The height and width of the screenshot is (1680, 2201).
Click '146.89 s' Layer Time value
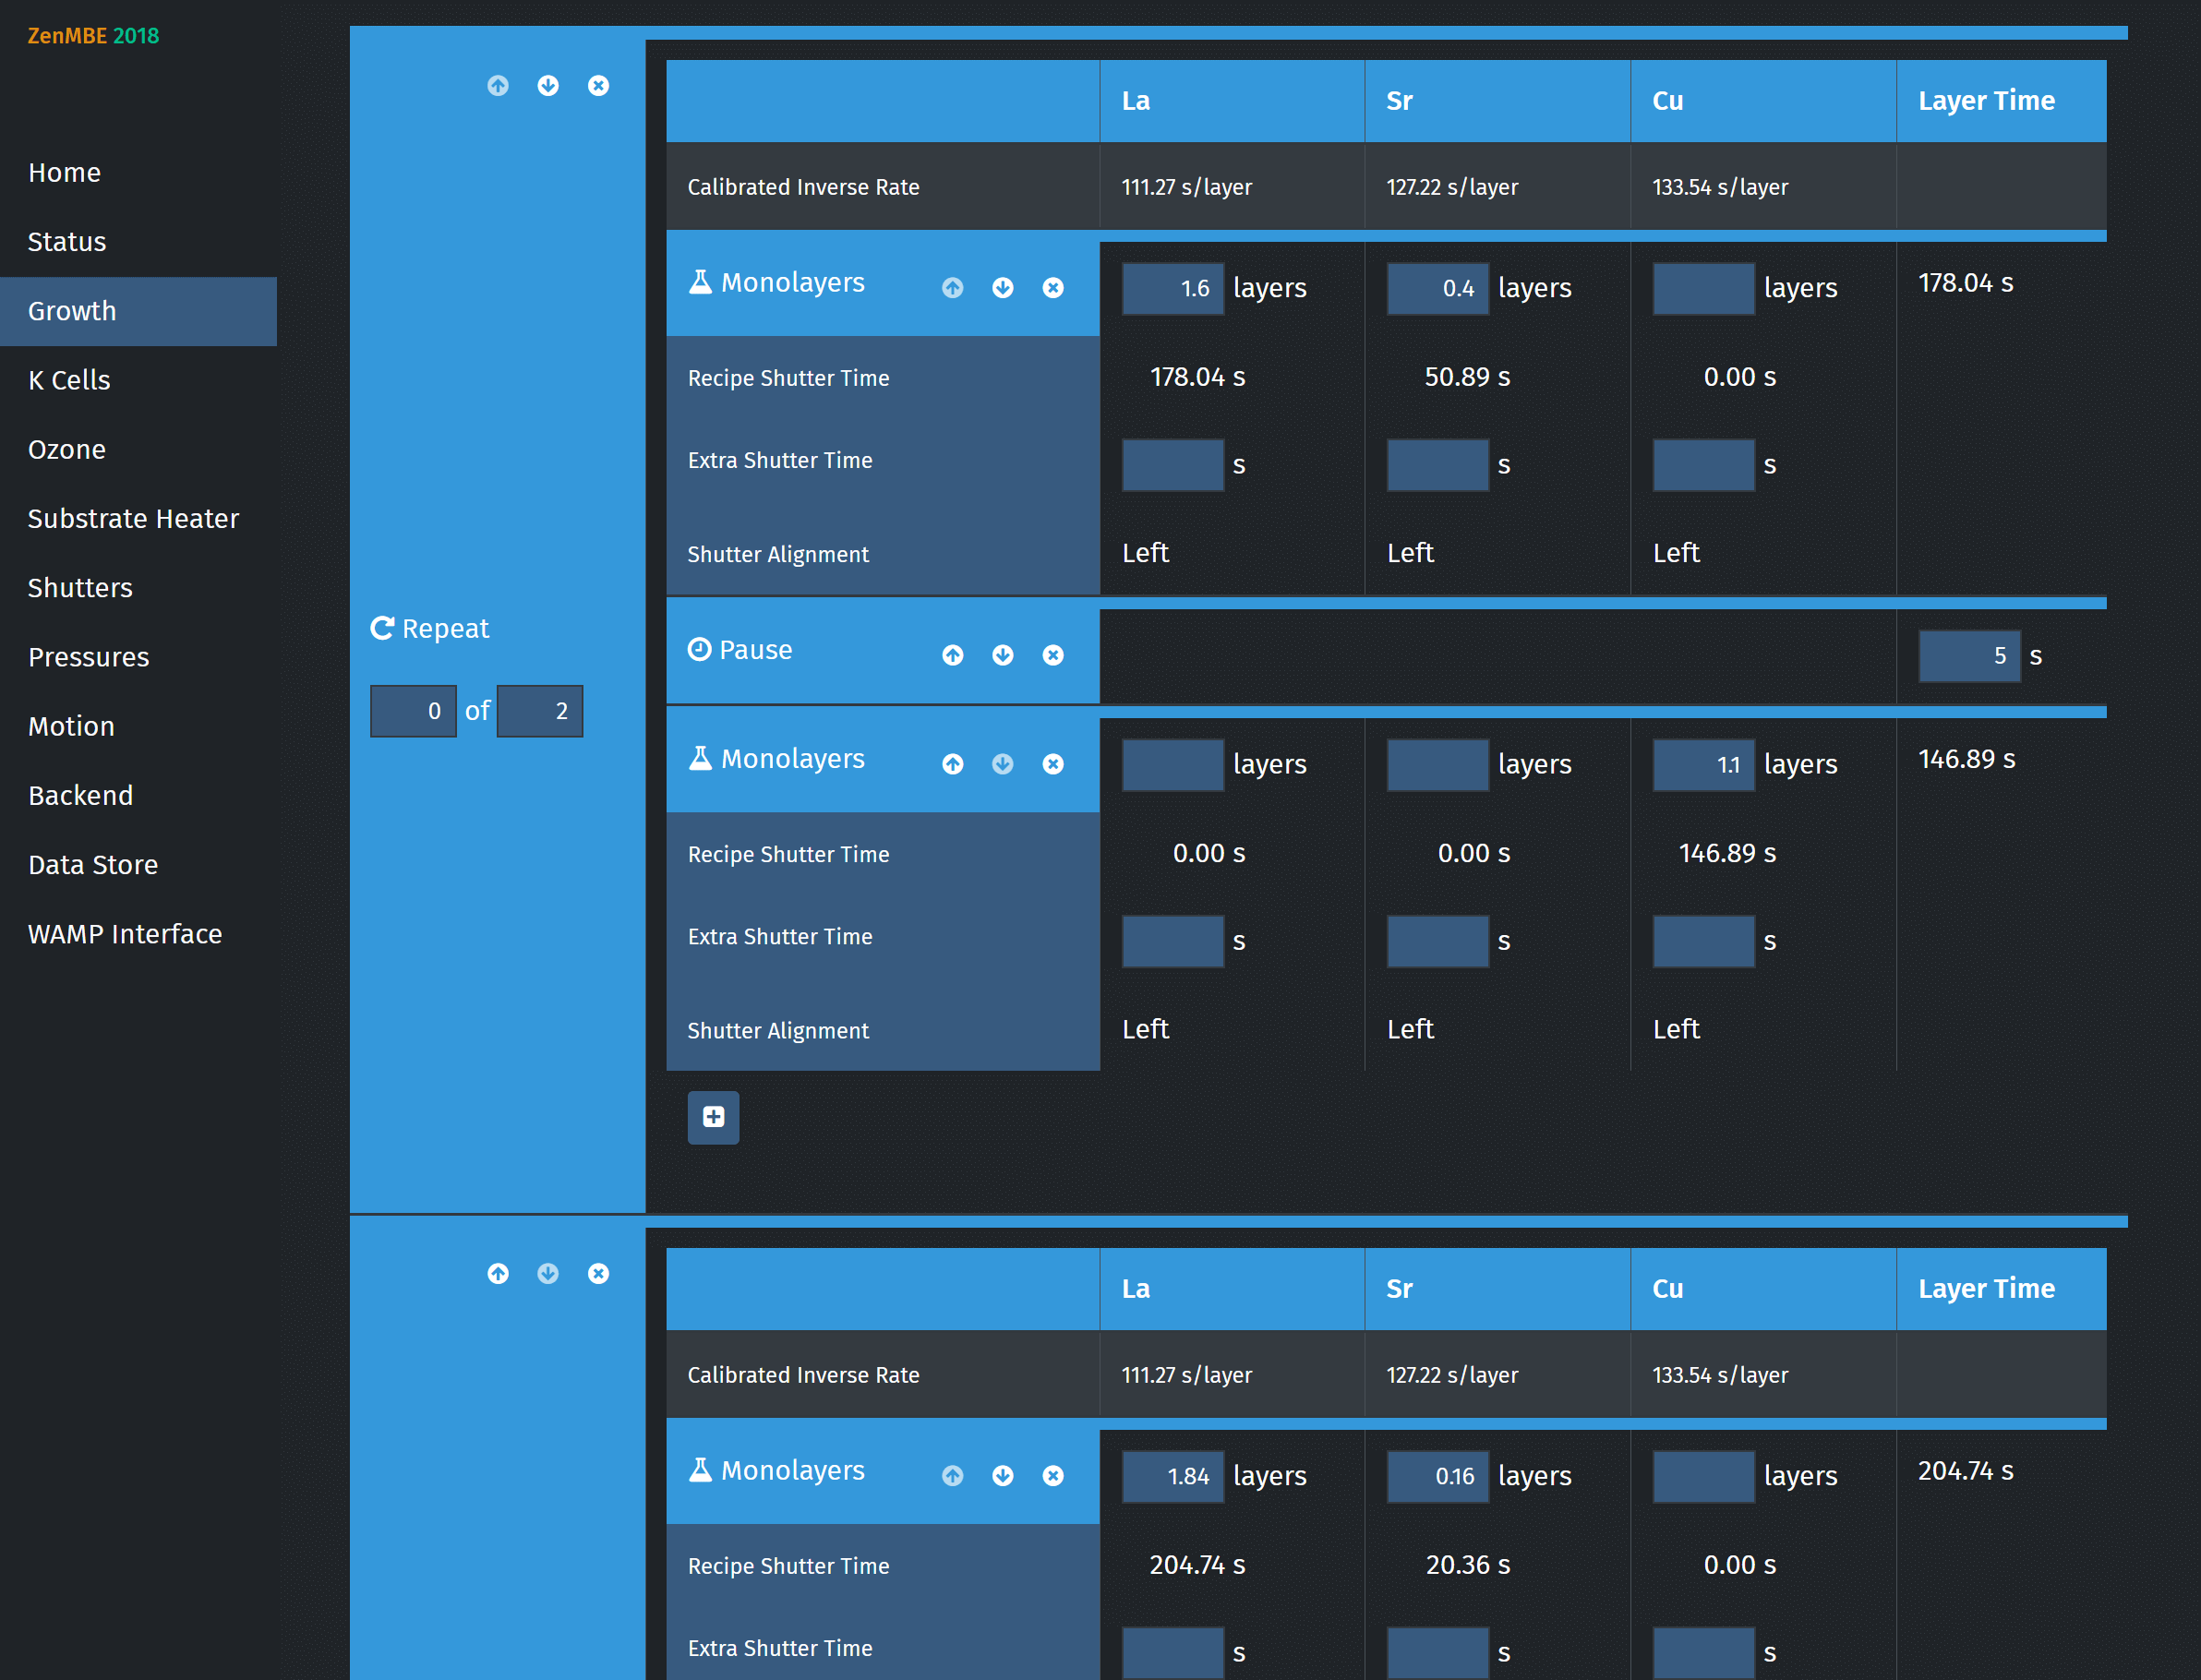(1967, 759)
